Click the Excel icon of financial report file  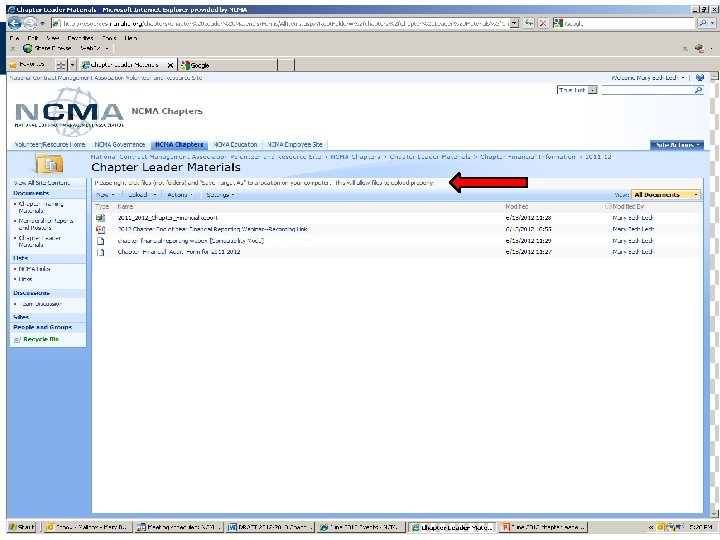[x=101, y=218]
